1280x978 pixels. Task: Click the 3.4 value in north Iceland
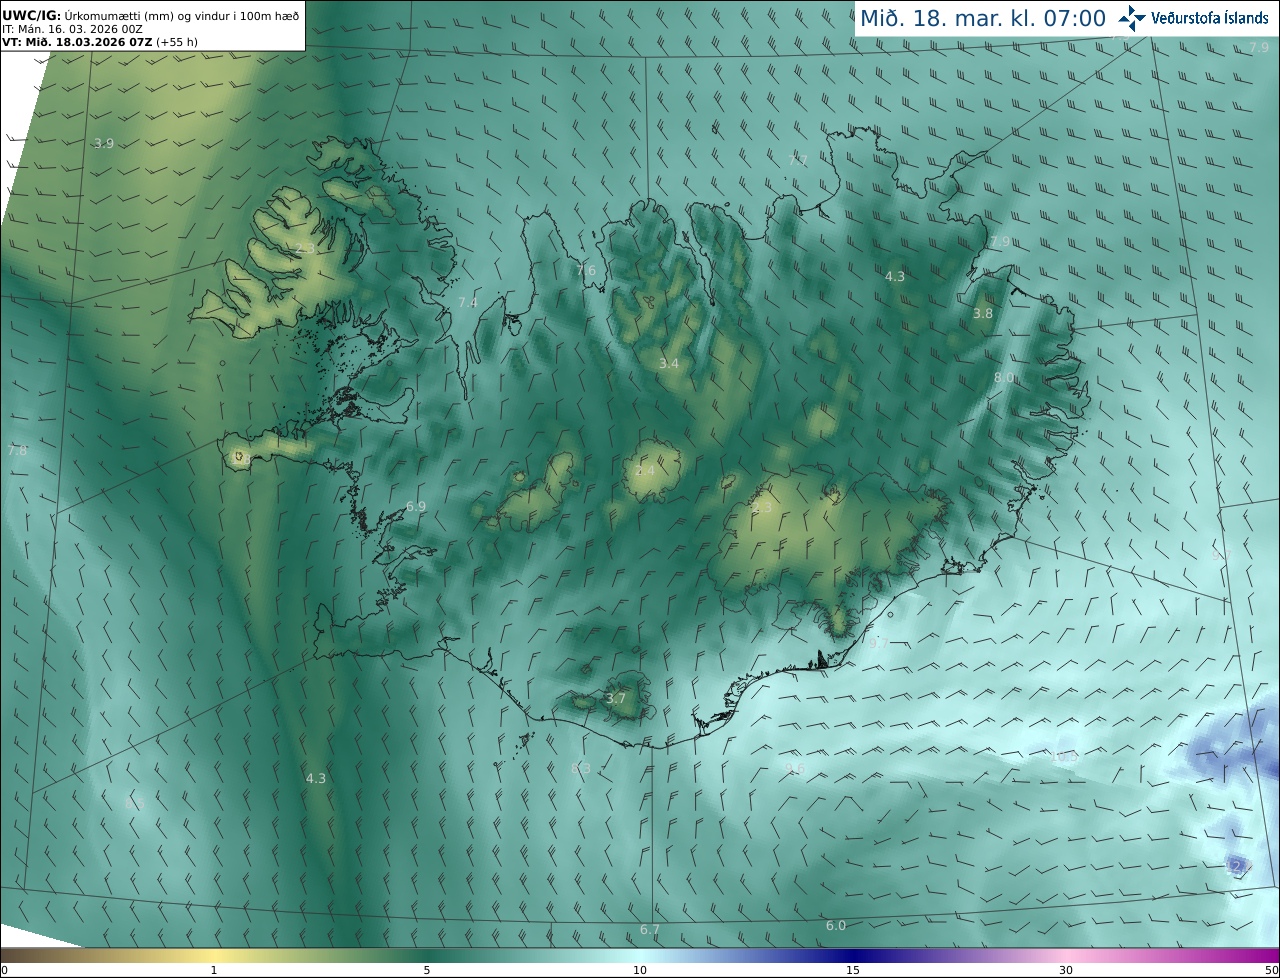pyautogui.click(x=668, y=364)
